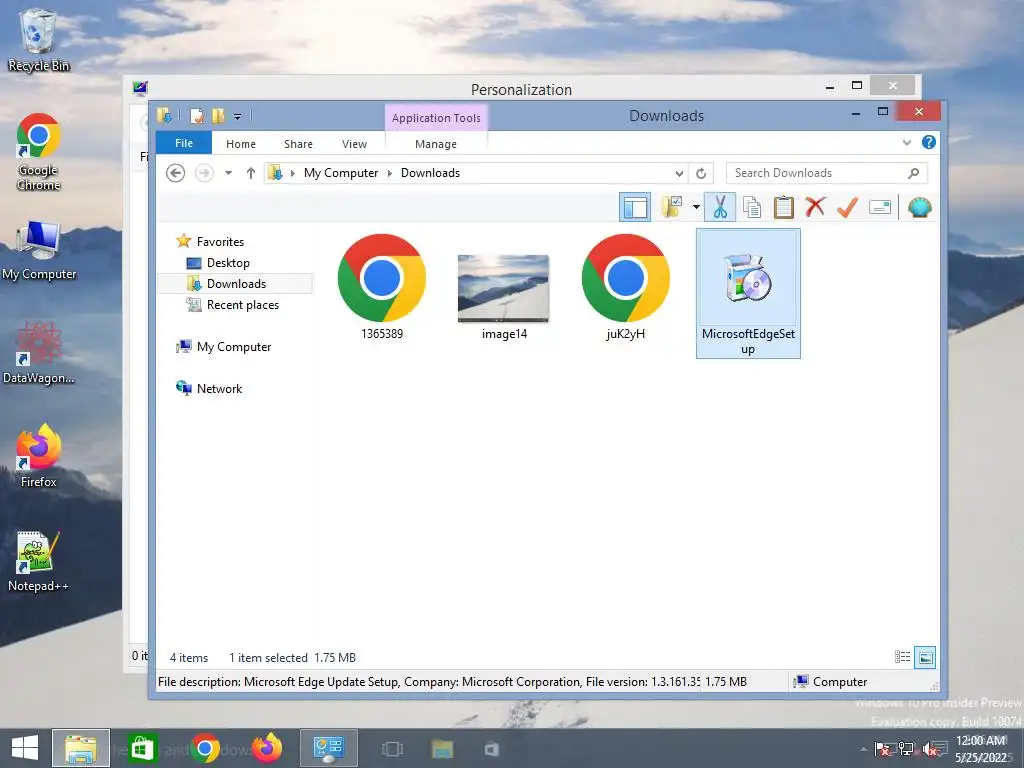Click the search magnifier icon
Image resolution: width=1024 pixels, height=768 pixels.
914,173
